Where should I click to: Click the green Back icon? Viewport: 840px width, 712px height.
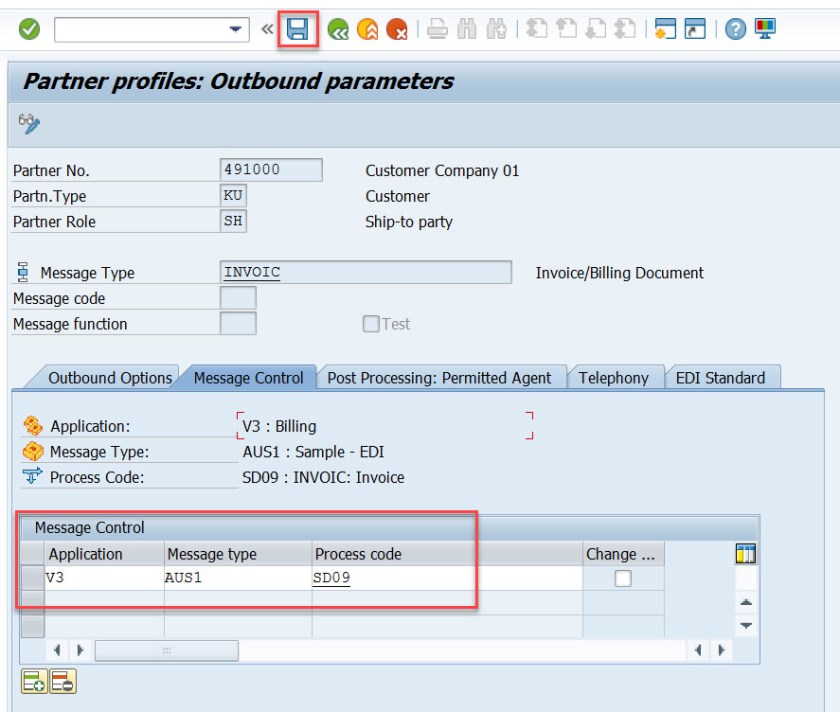point(338,29)
